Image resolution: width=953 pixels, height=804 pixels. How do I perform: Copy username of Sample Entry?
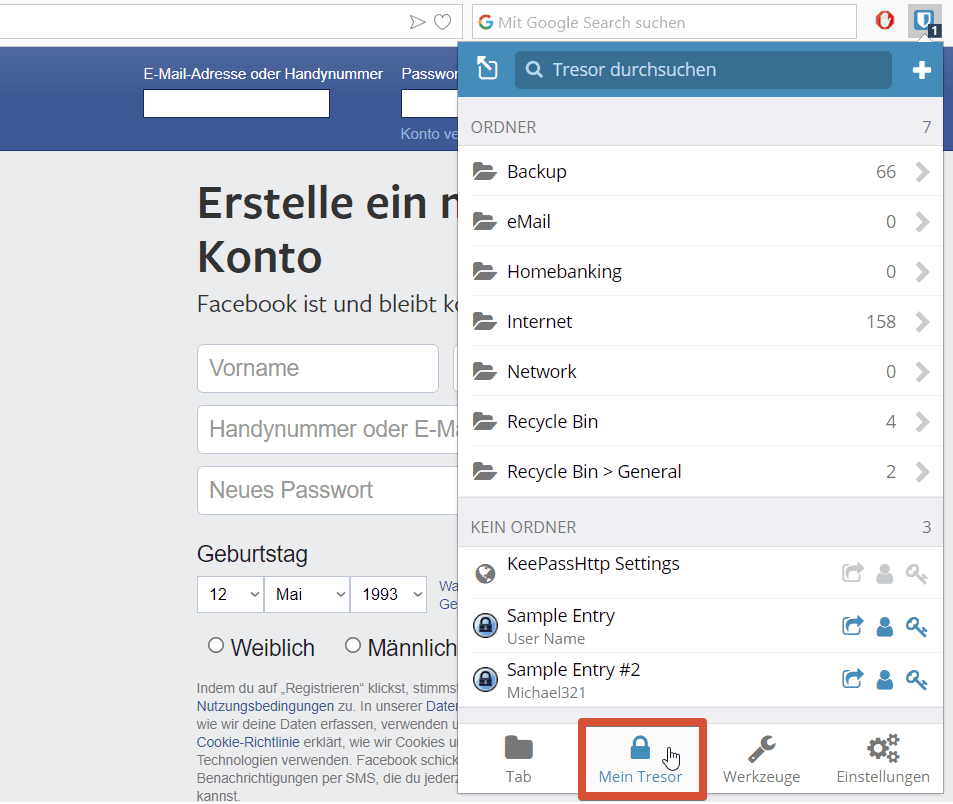pos(884,626)
